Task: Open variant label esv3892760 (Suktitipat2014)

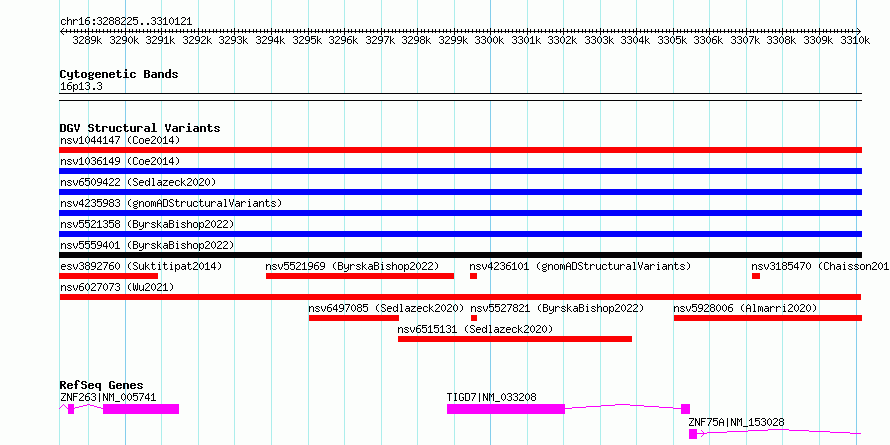Action: point(141,266)
